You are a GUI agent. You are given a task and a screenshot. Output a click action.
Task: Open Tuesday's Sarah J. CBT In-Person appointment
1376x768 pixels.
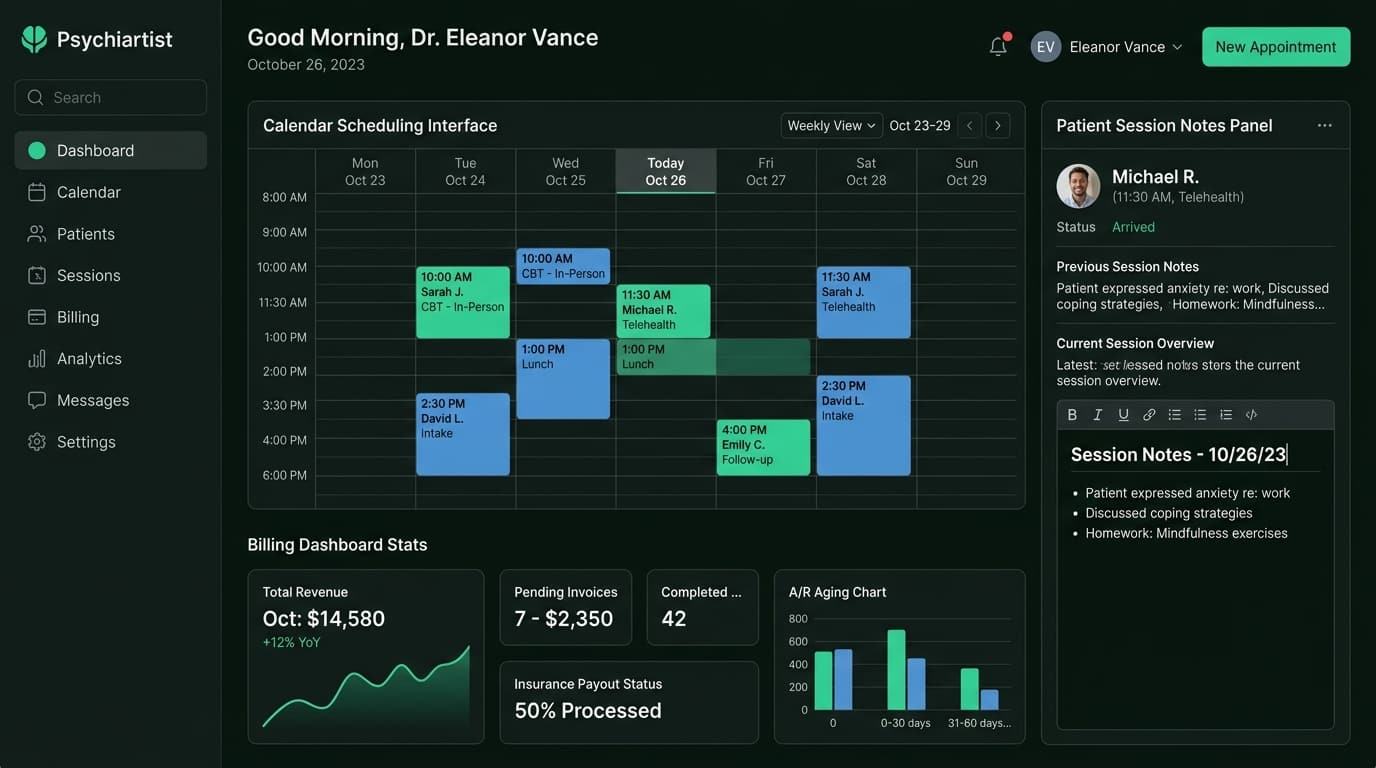463,302
